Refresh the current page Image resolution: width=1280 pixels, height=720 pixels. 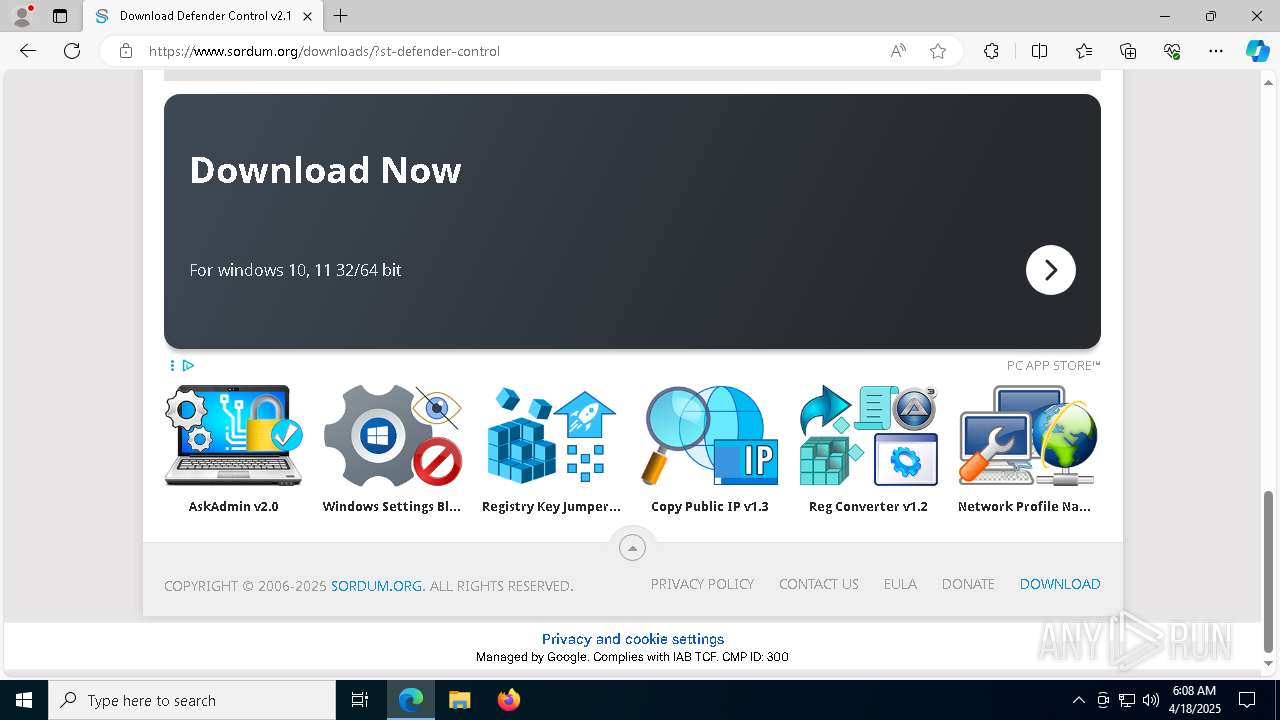pos(72,51)
